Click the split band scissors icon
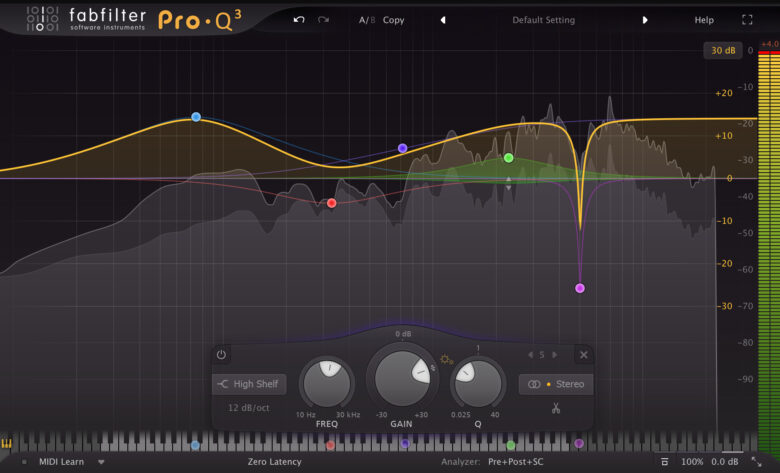Viewport: 780px width, 473px height. point(556,408)
